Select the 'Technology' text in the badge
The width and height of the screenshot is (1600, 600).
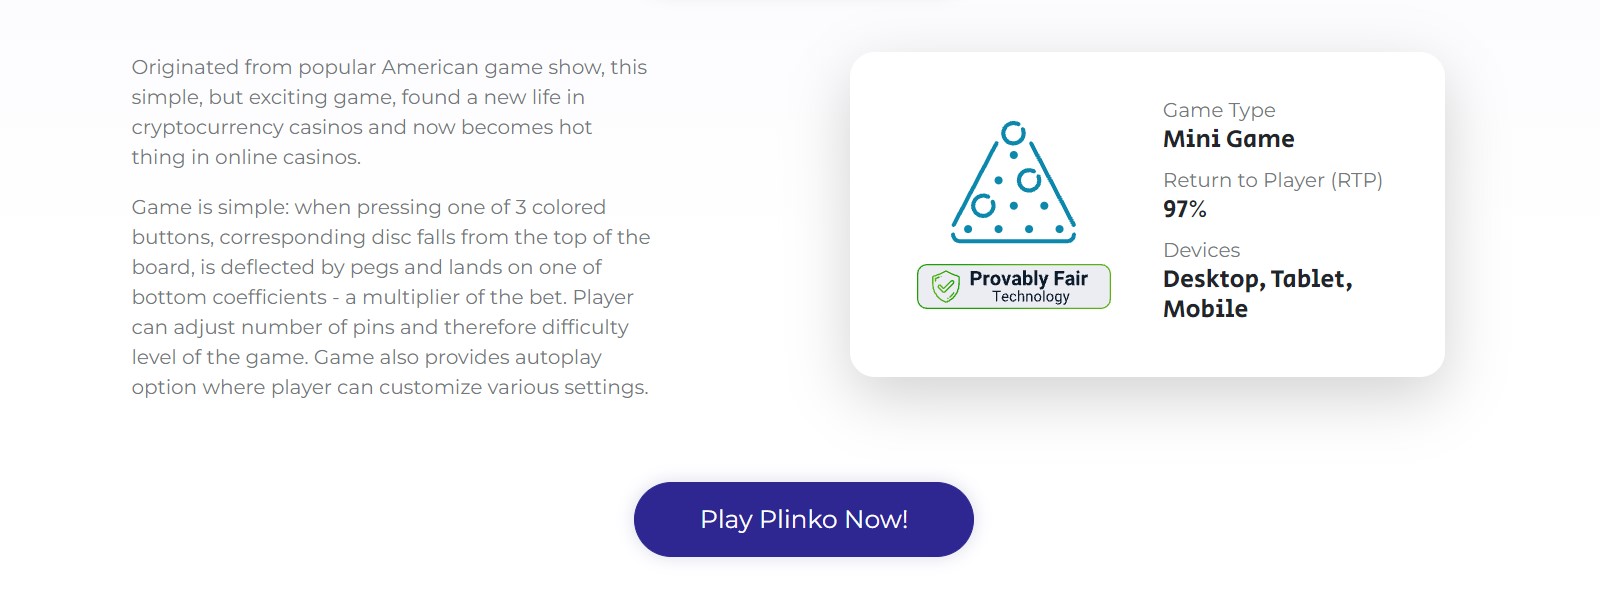tap(1031, 297)
